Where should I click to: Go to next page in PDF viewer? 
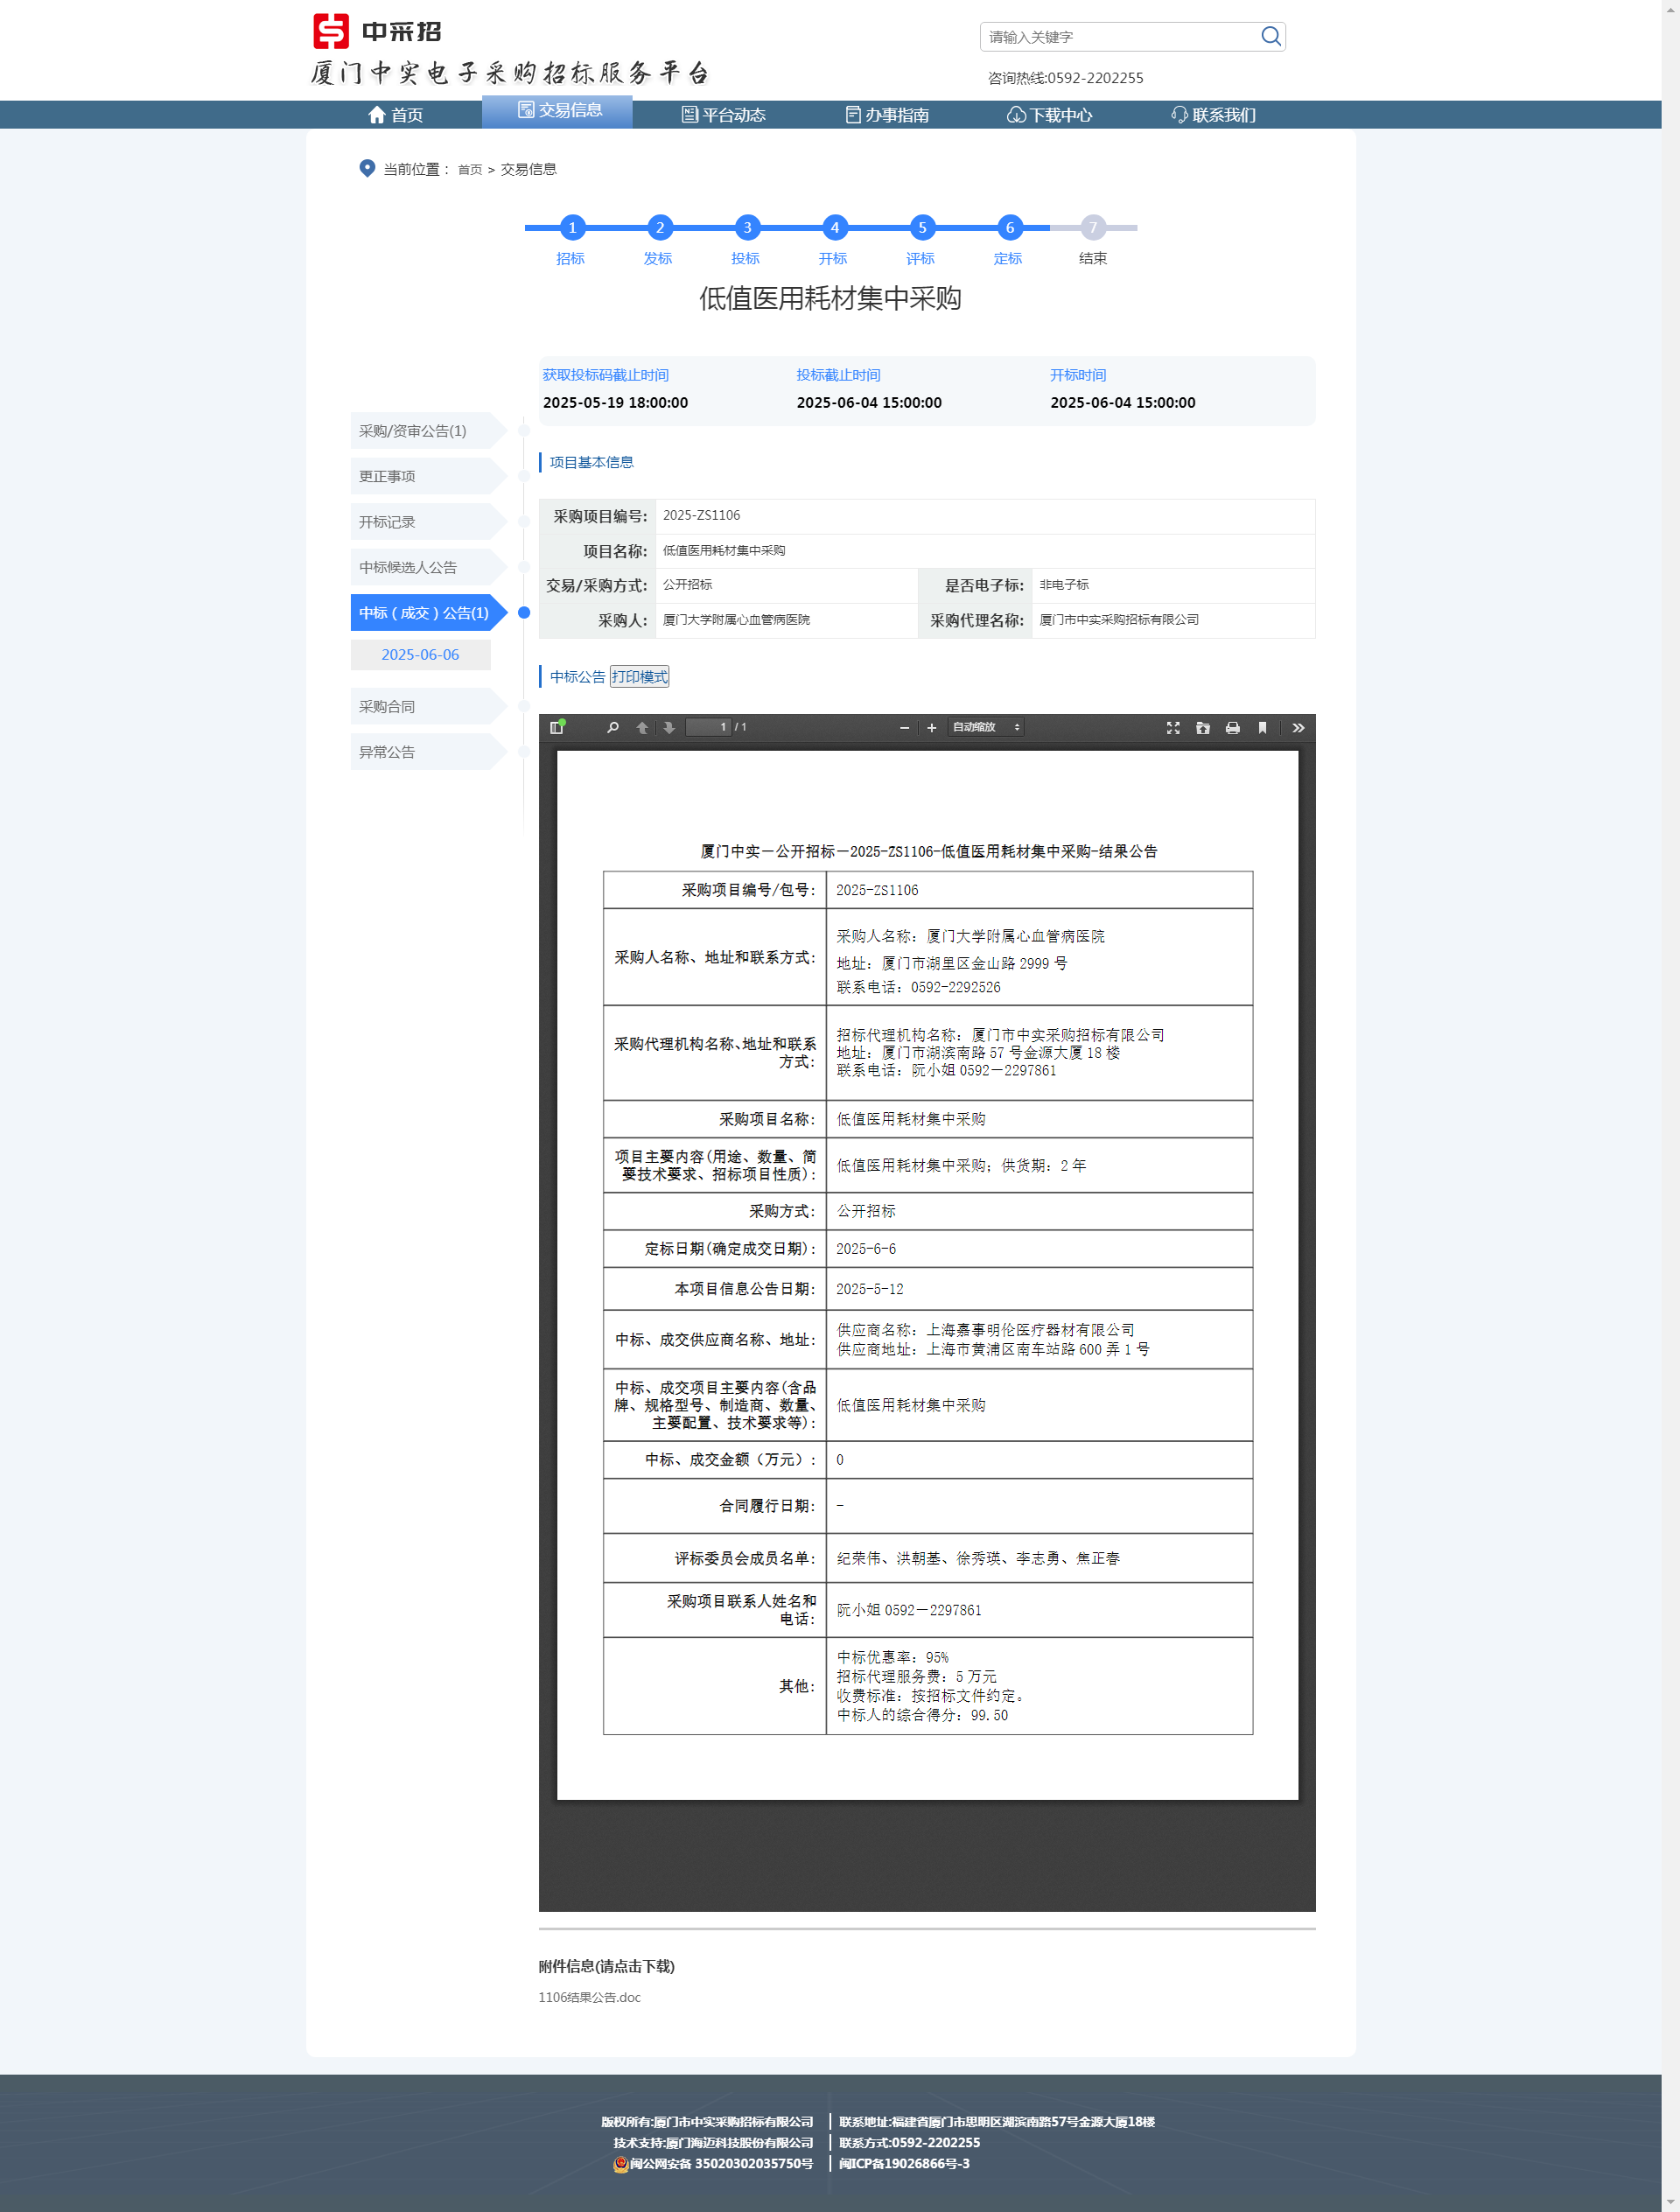point(668,728)
